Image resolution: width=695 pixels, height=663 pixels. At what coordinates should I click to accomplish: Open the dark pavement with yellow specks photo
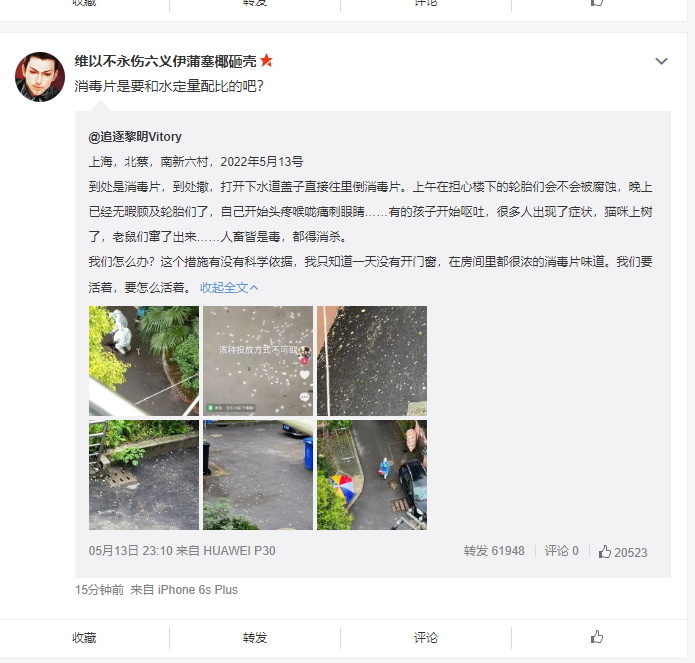(372, 361)
